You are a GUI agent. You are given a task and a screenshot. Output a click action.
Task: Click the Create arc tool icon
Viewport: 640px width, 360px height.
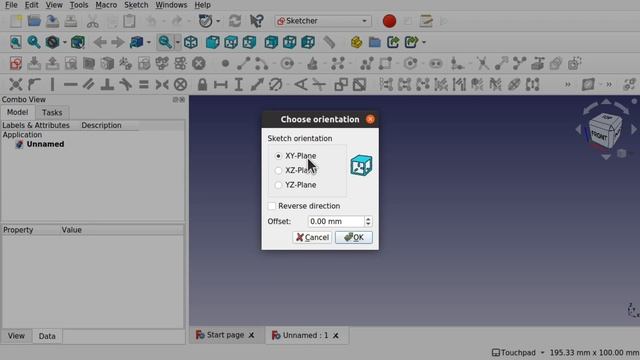(x=262, y=63)
